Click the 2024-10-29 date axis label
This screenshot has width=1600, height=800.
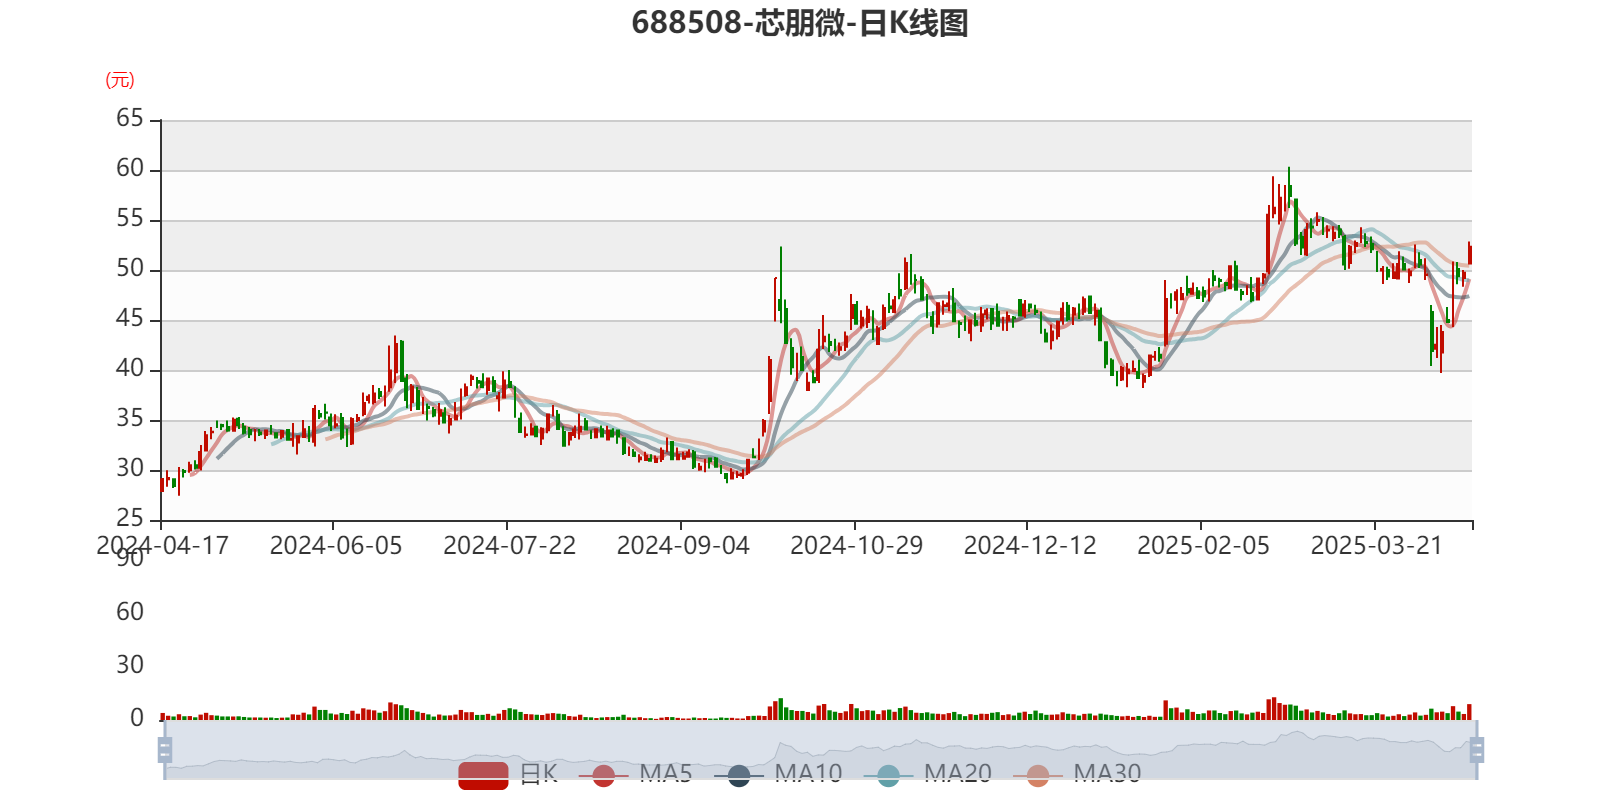coord(857,546)
